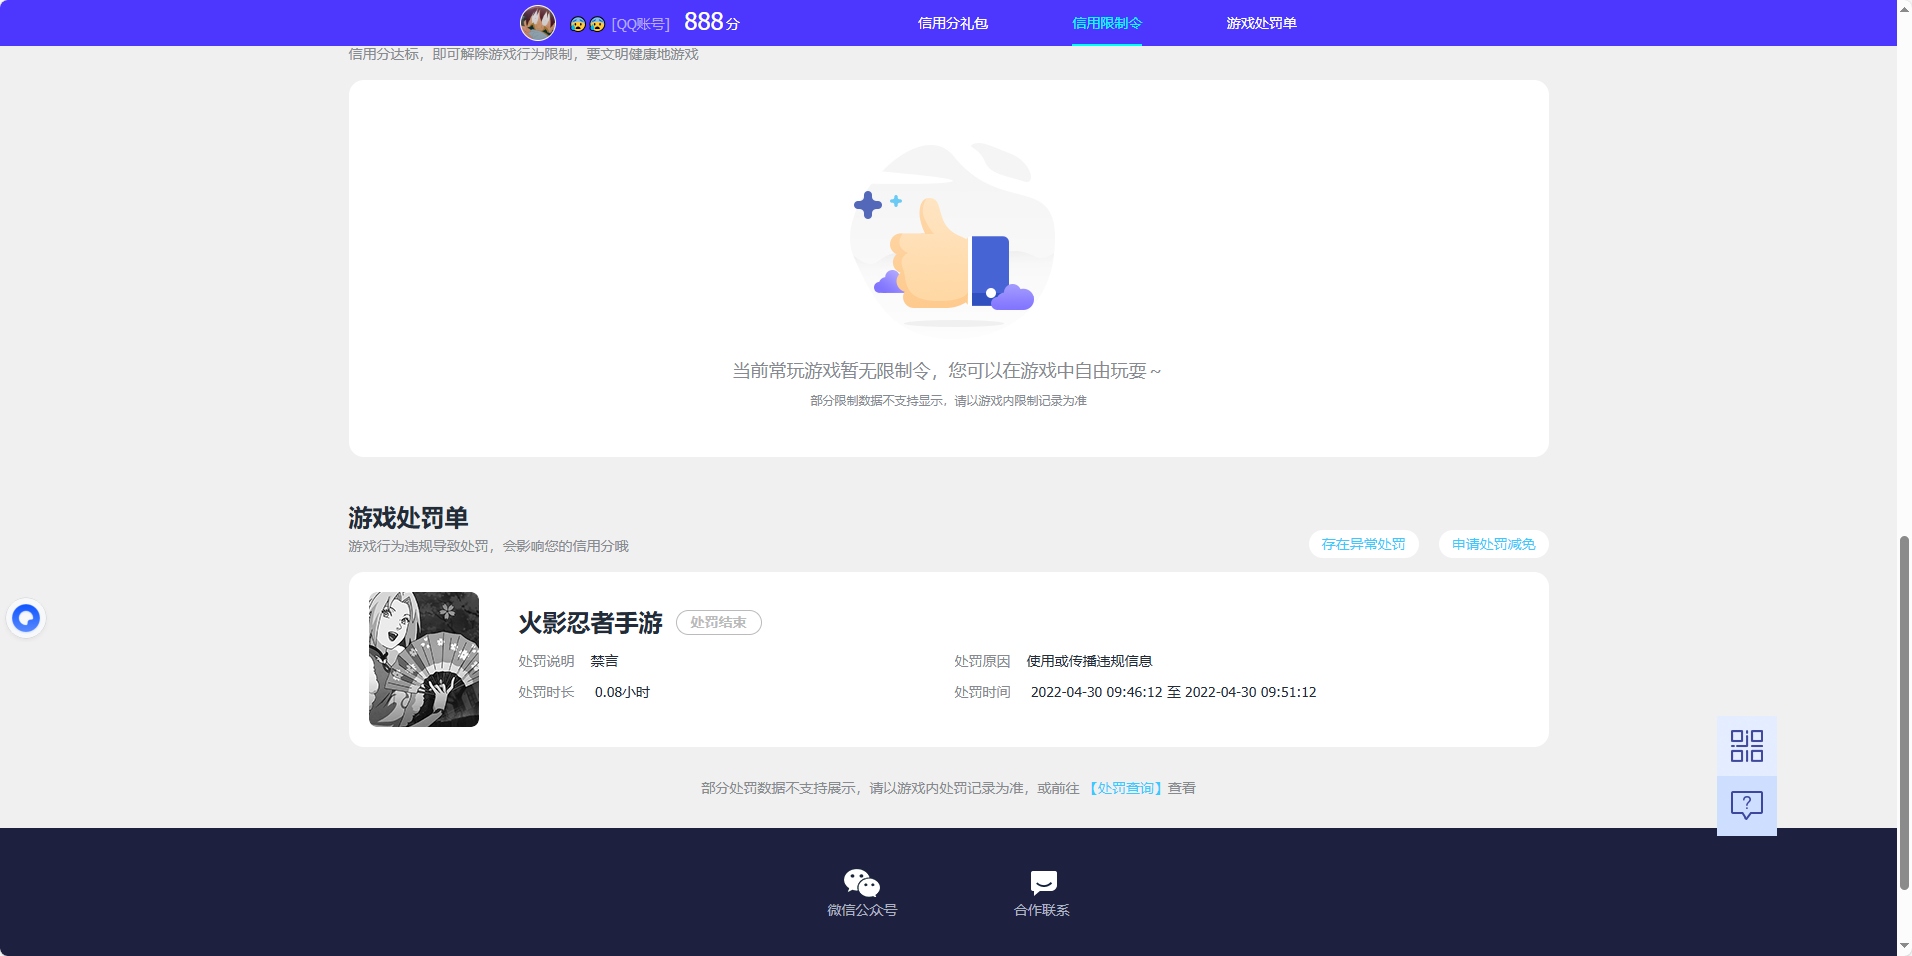Toggle the 处罚结束 status pill

[x=718, y=622]
